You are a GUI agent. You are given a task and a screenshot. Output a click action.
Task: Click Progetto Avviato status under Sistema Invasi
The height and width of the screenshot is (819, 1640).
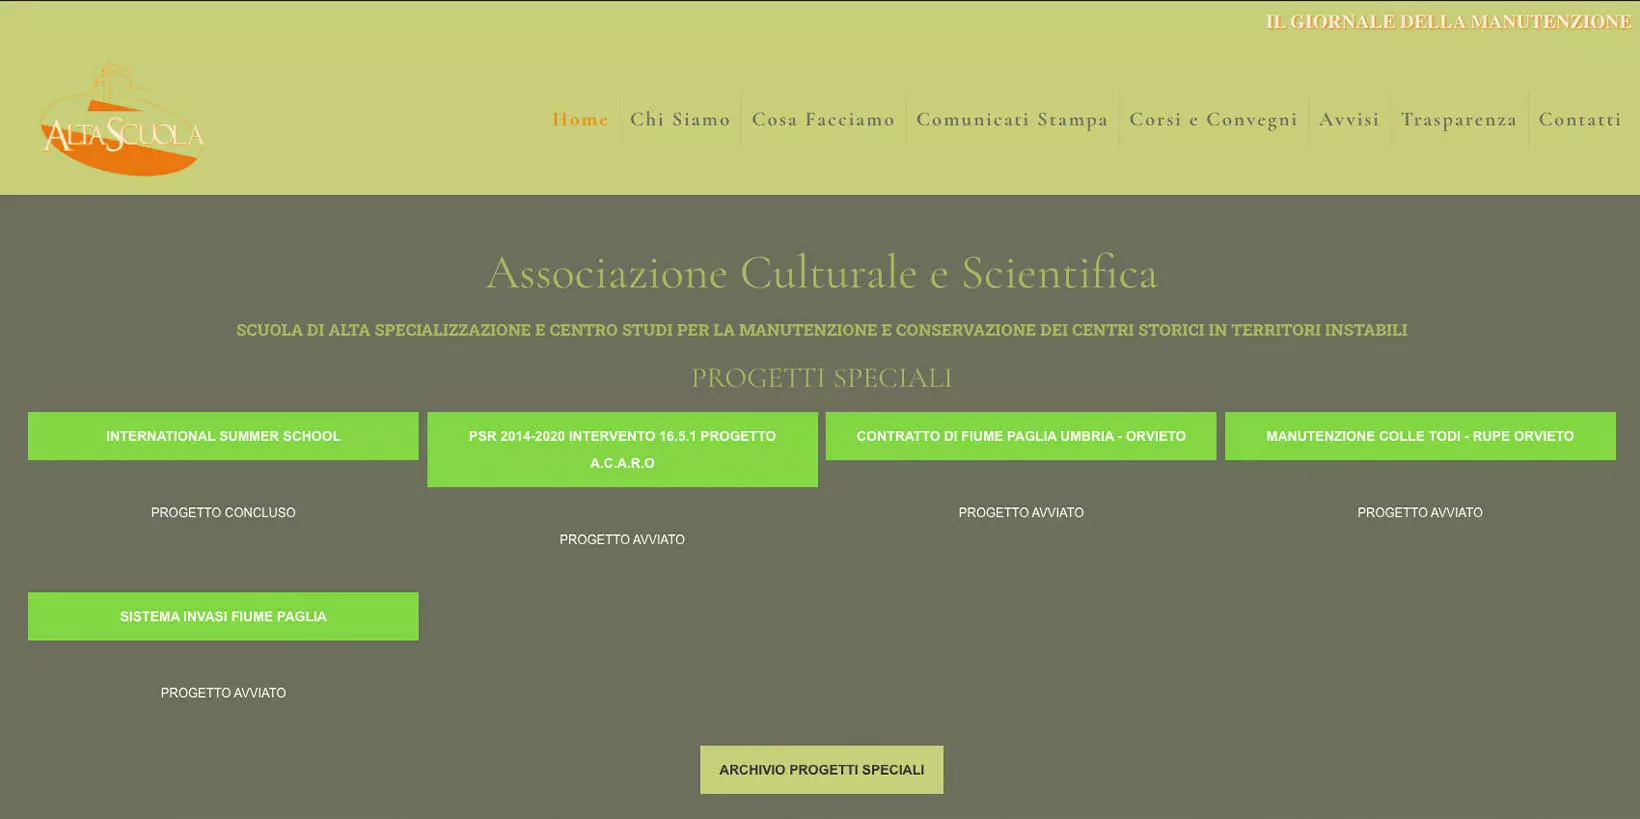pos(223,692)
